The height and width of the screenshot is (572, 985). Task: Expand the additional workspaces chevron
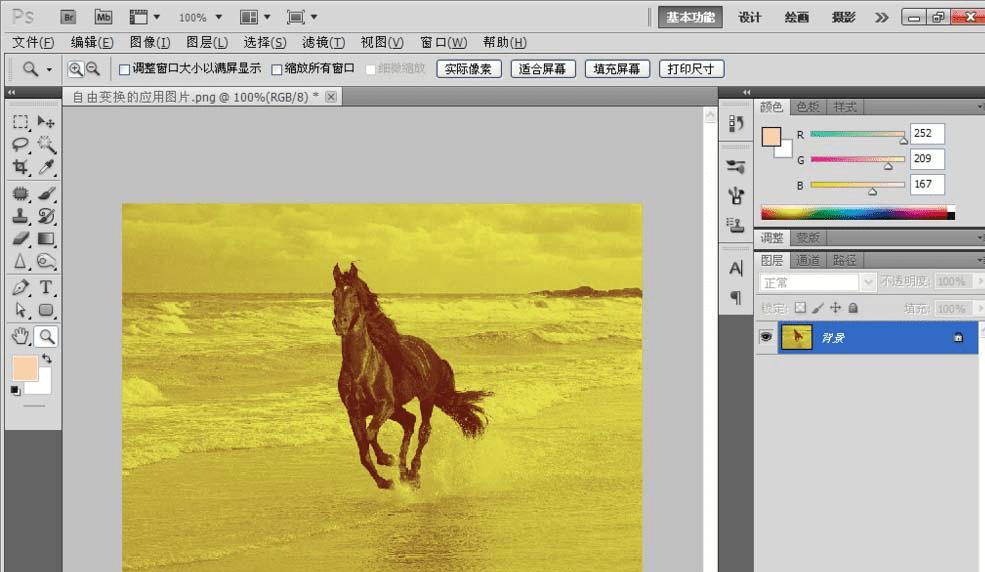click(x=881, y=17)
